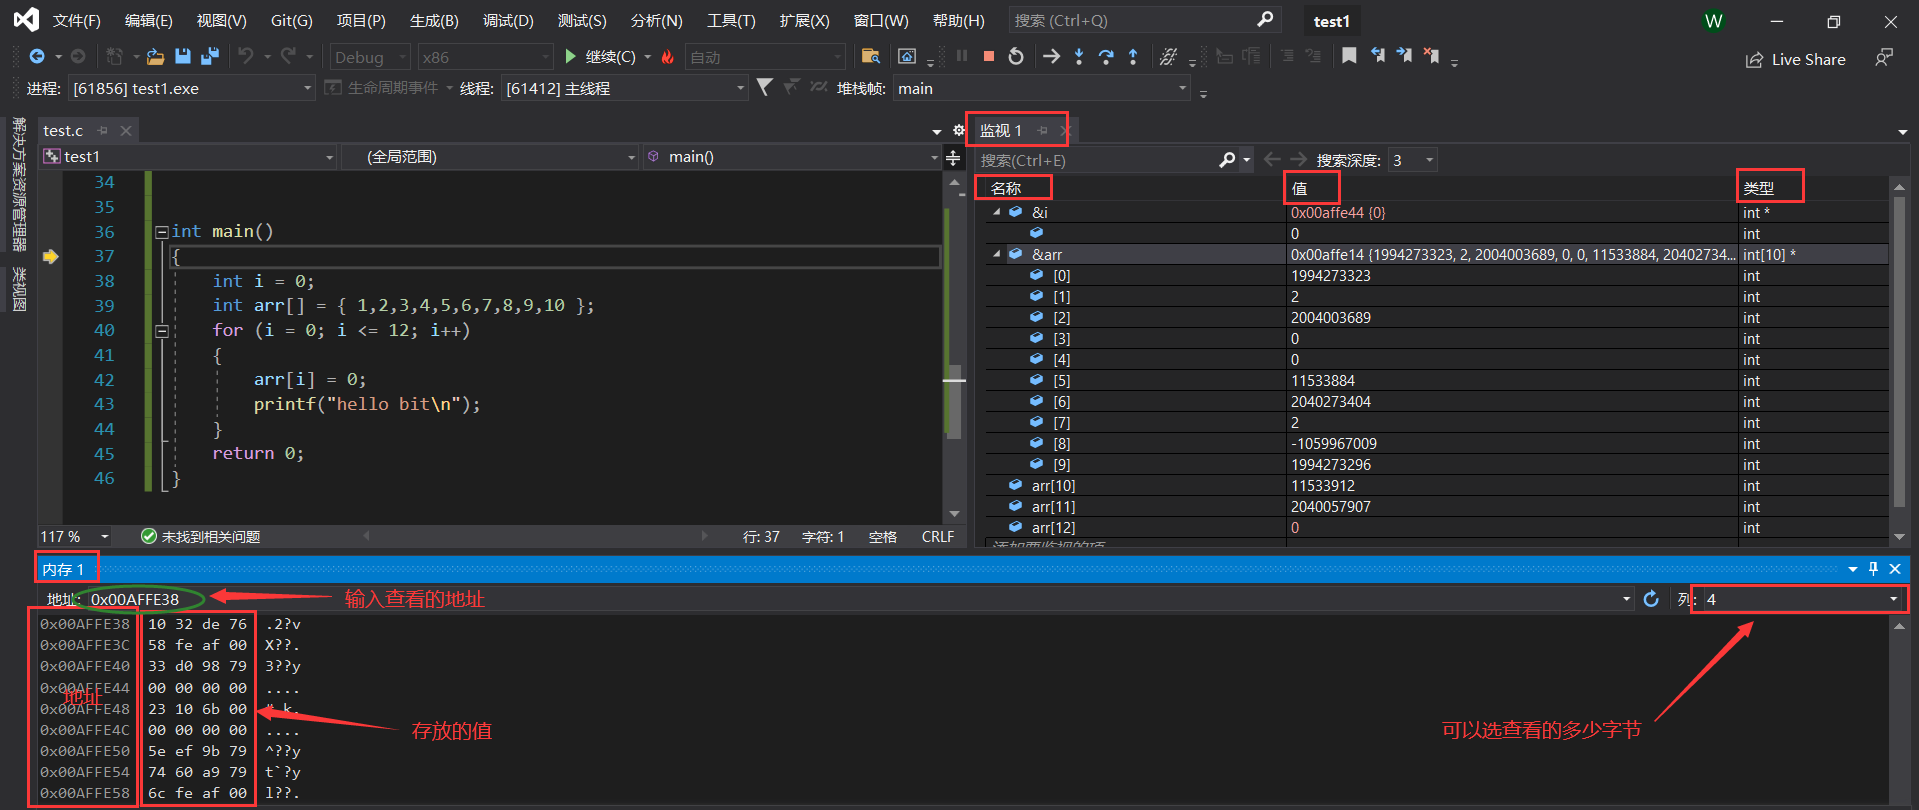Screen dimensions: 1919x810
Task: Click the Redo arrow icon
Action: pyautogui.click(x=288, y=57)
